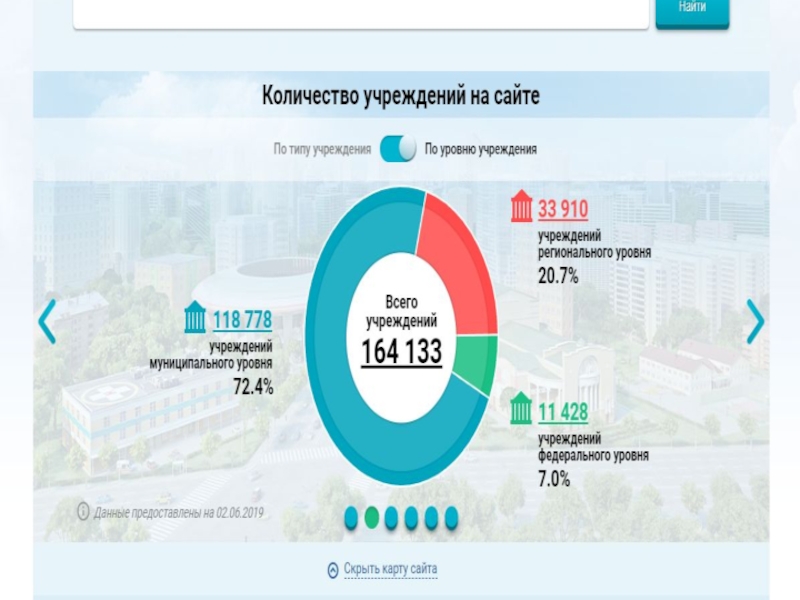Select the green active carousel dot
Screen dimensions: 800x600
372,517
